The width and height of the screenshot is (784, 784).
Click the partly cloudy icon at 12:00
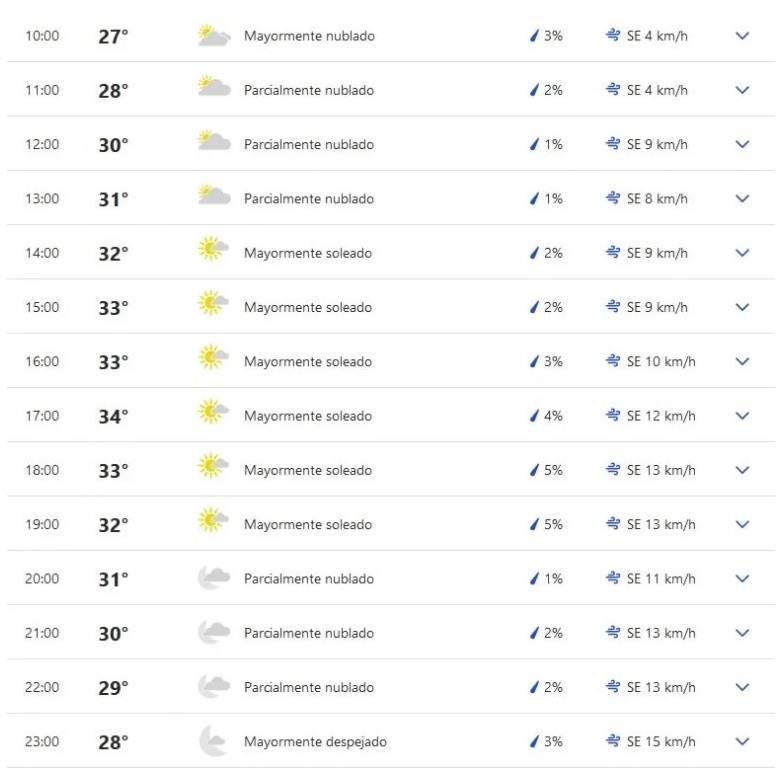[x=213, y=144]
